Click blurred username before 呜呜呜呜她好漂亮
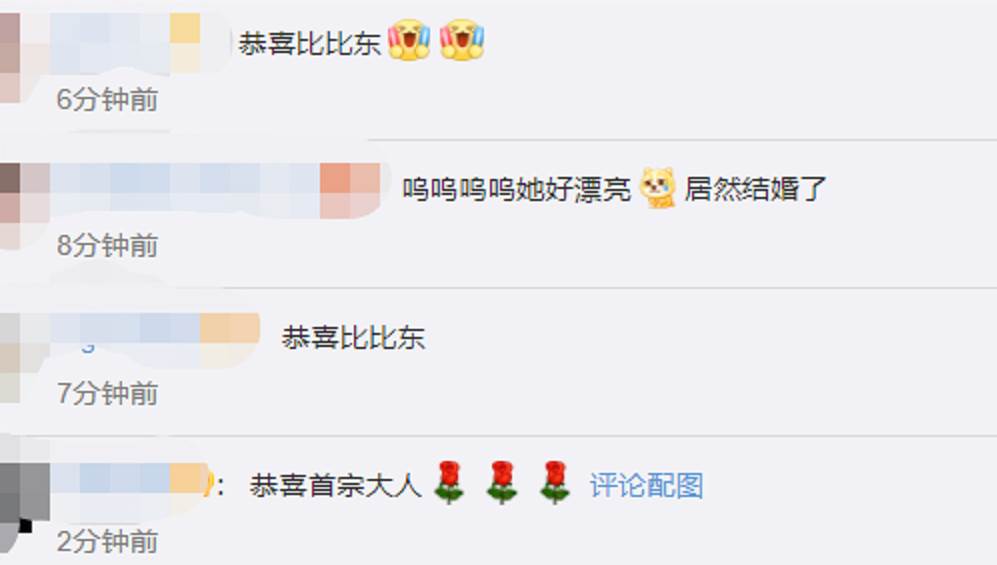Image resolution: width=997 pixels, height=565 pixels. click(215, 191)
